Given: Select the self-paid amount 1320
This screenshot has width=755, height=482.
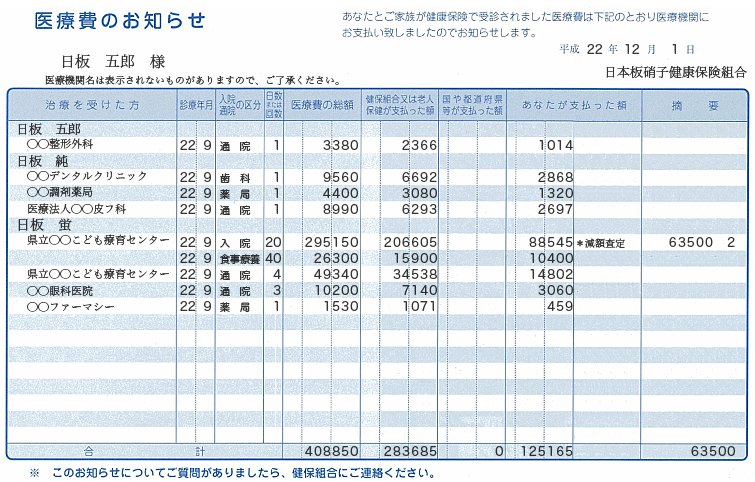Looking at the screenshot, I should click(555, 193).
